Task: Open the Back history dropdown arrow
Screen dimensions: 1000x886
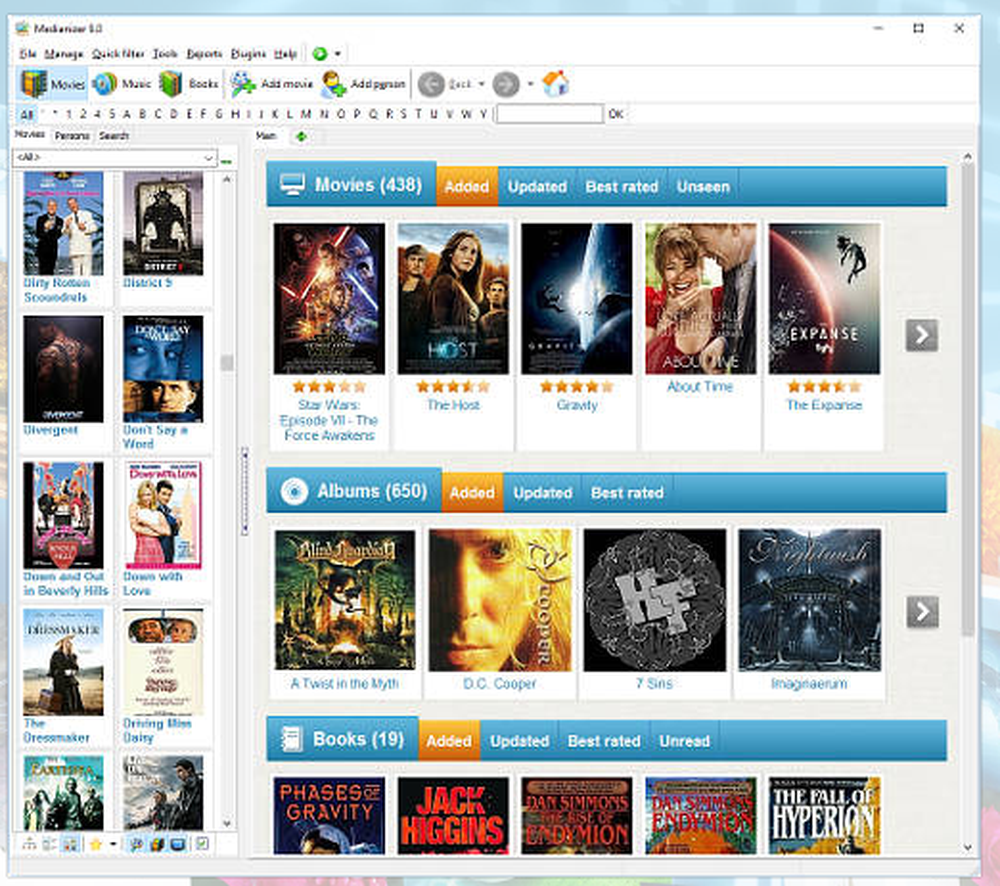Action: tap(481, 84)
